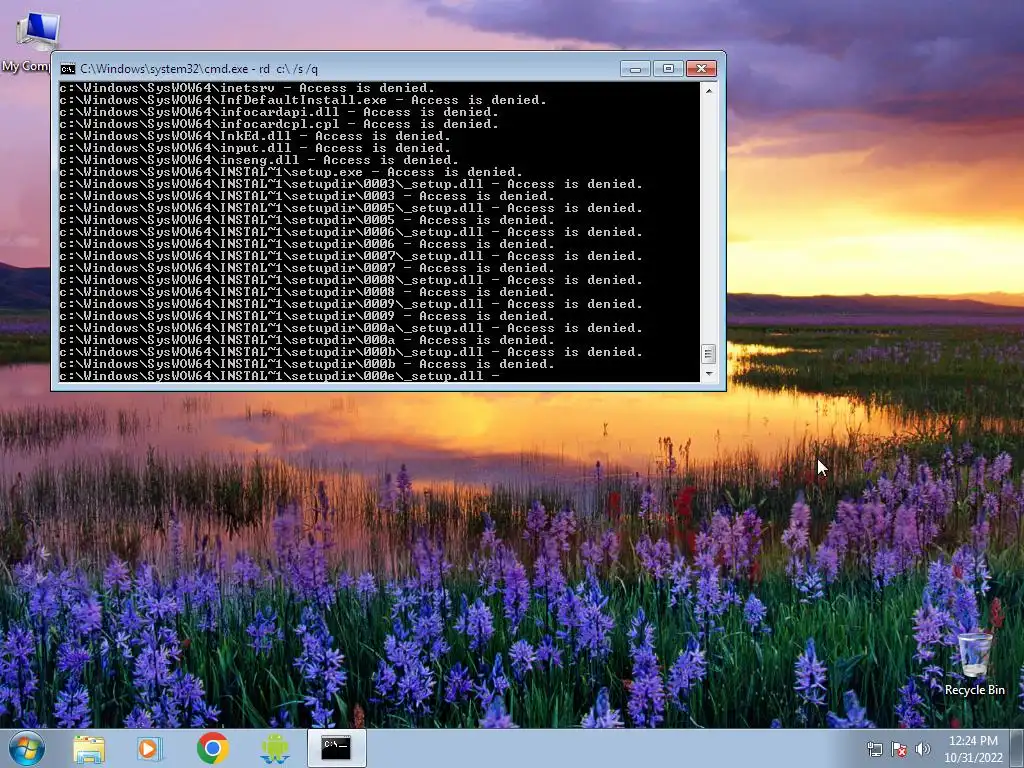Minimize the cmd.exe window
The height and width of the screenshot is (768, 1024).
(x=635, y=69)
